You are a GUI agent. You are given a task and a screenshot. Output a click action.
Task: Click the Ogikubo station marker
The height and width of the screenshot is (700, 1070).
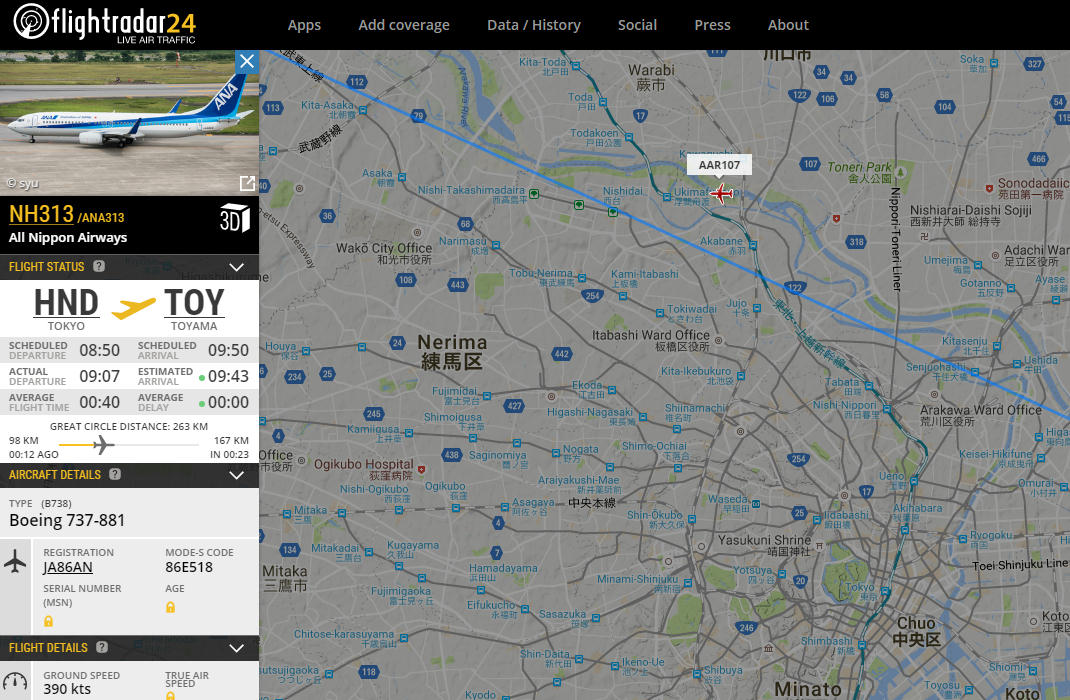click(456, 508)
